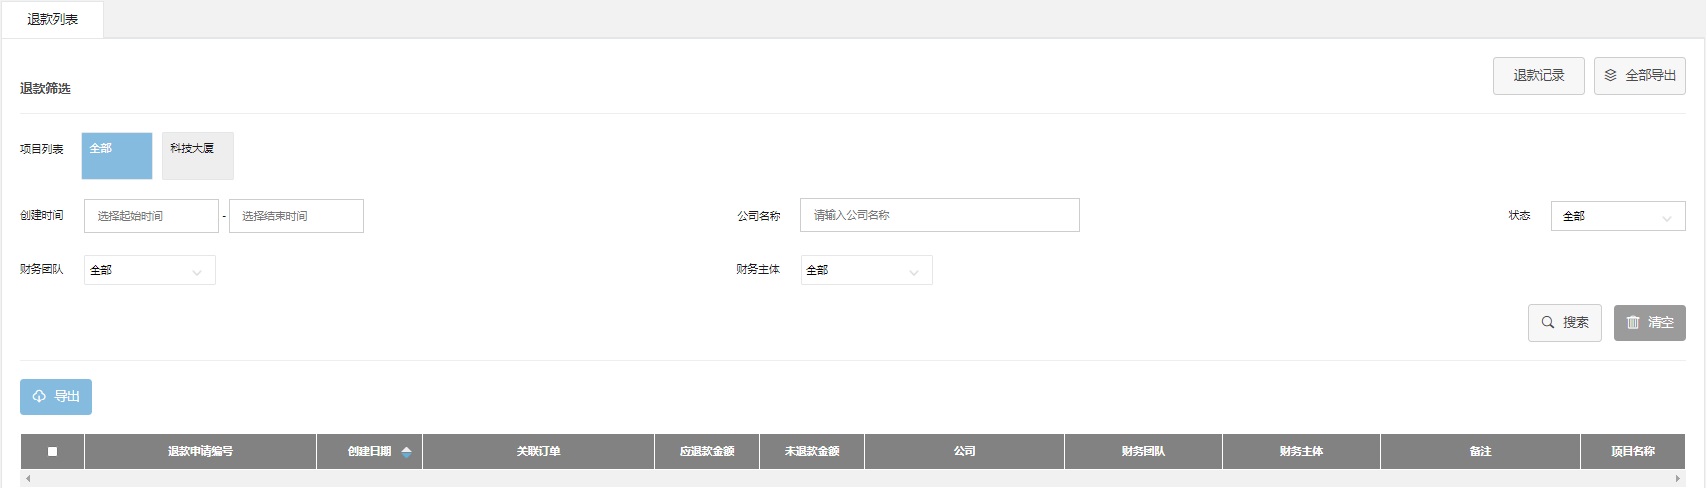Click the left arrow of horizontal scrollbar

(27, 479)
